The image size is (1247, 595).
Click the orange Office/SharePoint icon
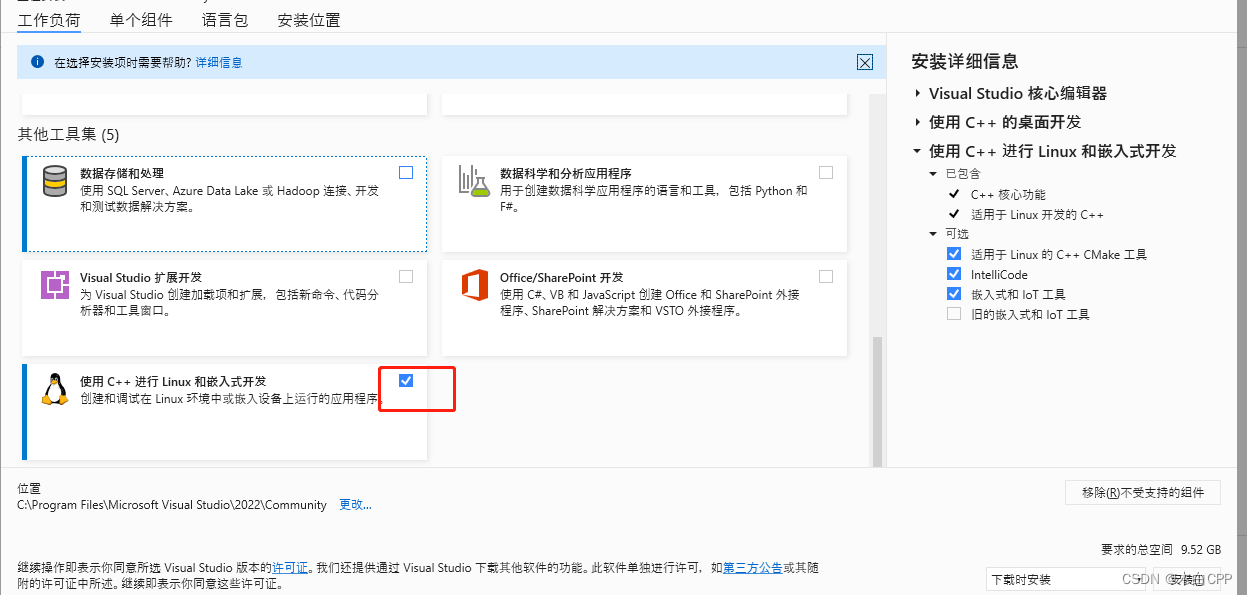pyautogui.click(x=474, y=285)
